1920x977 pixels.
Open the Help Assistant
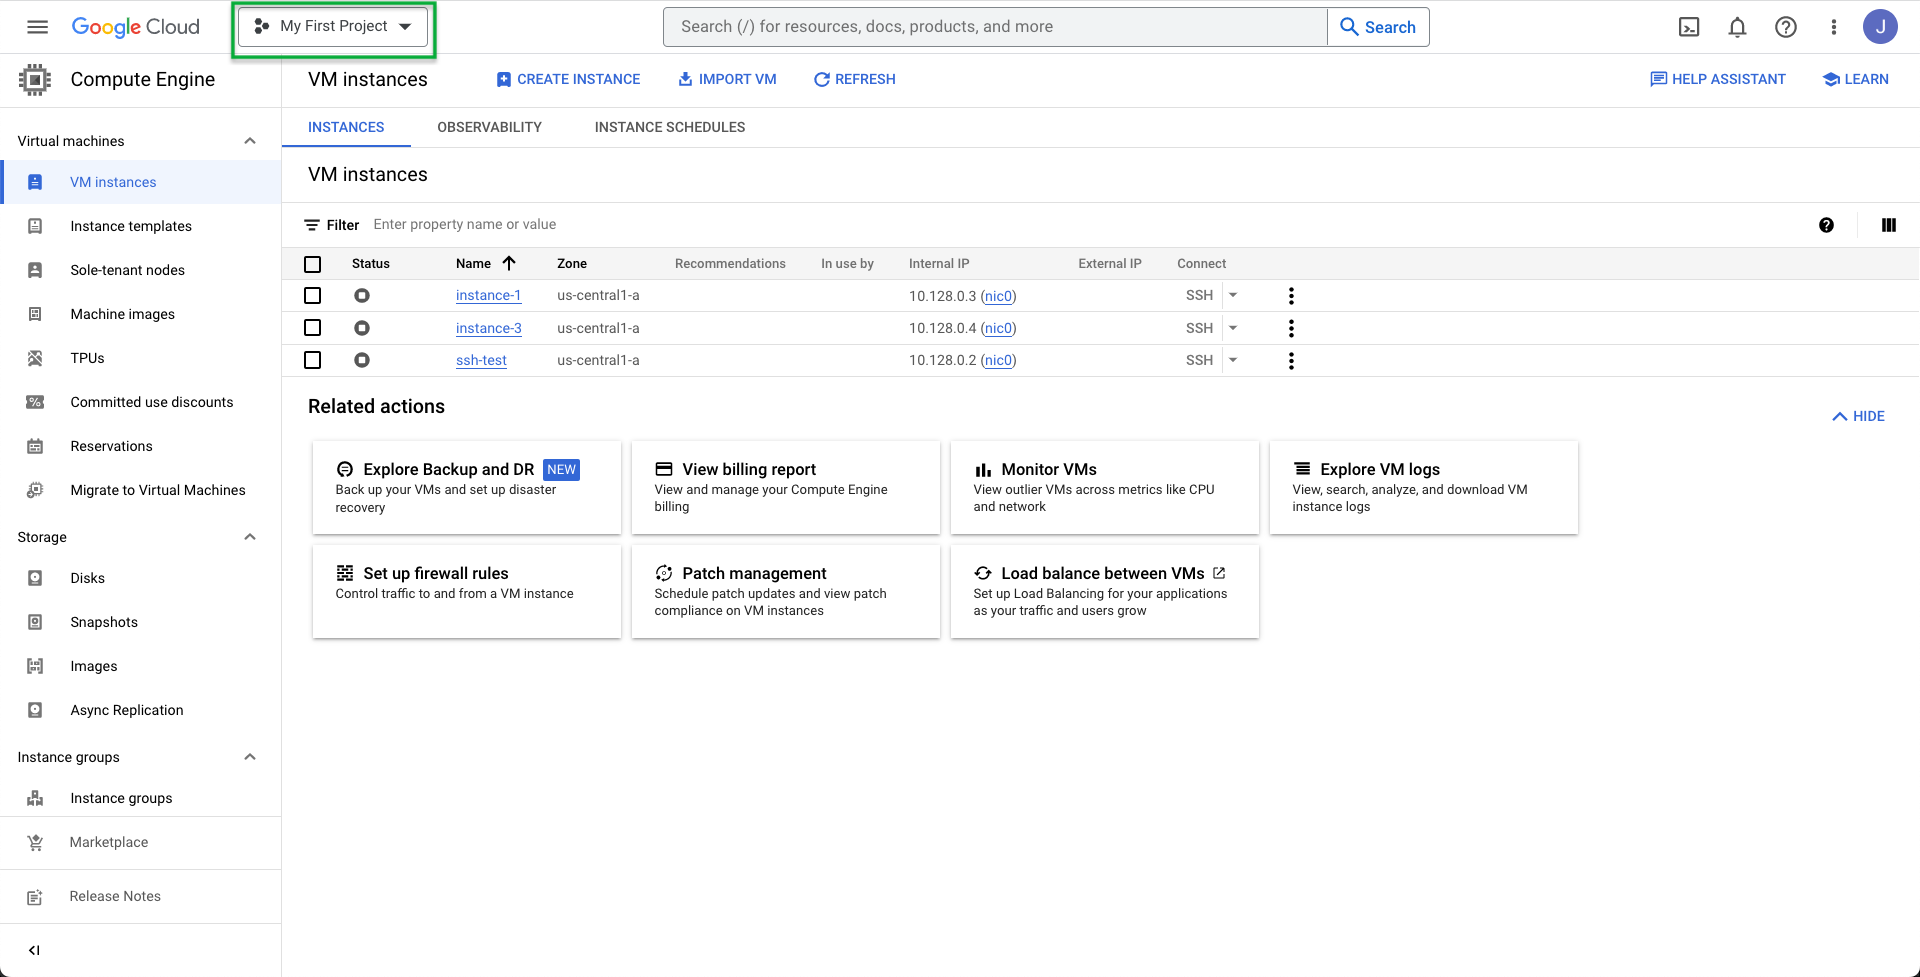[1717, 79]
